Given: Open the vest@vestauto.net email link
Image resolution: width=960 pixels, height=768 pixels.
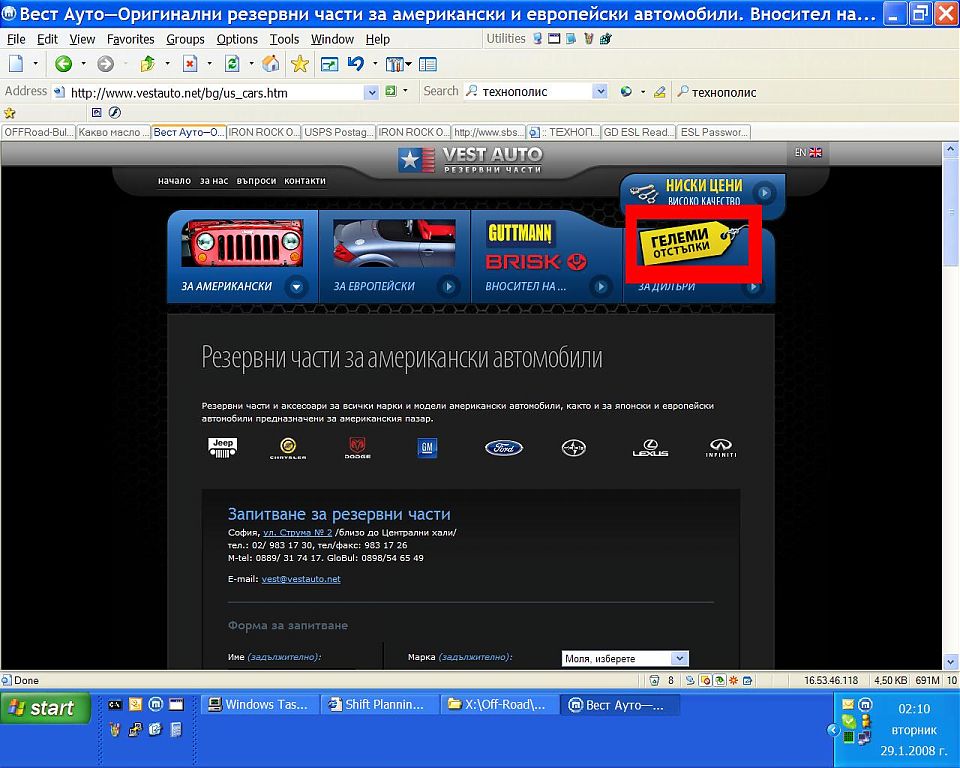Looking at the screenshot, I should 301,579.
